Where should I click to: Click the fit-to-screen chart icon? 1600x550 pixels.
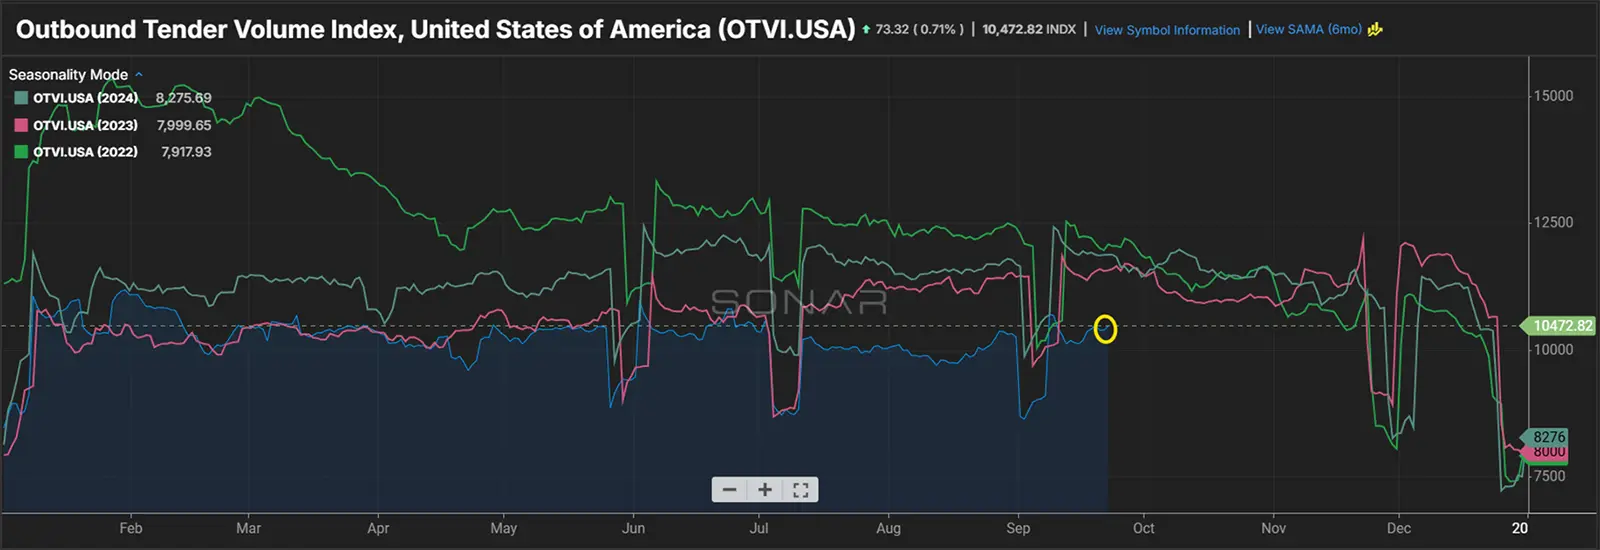click(x=800, y=490)
